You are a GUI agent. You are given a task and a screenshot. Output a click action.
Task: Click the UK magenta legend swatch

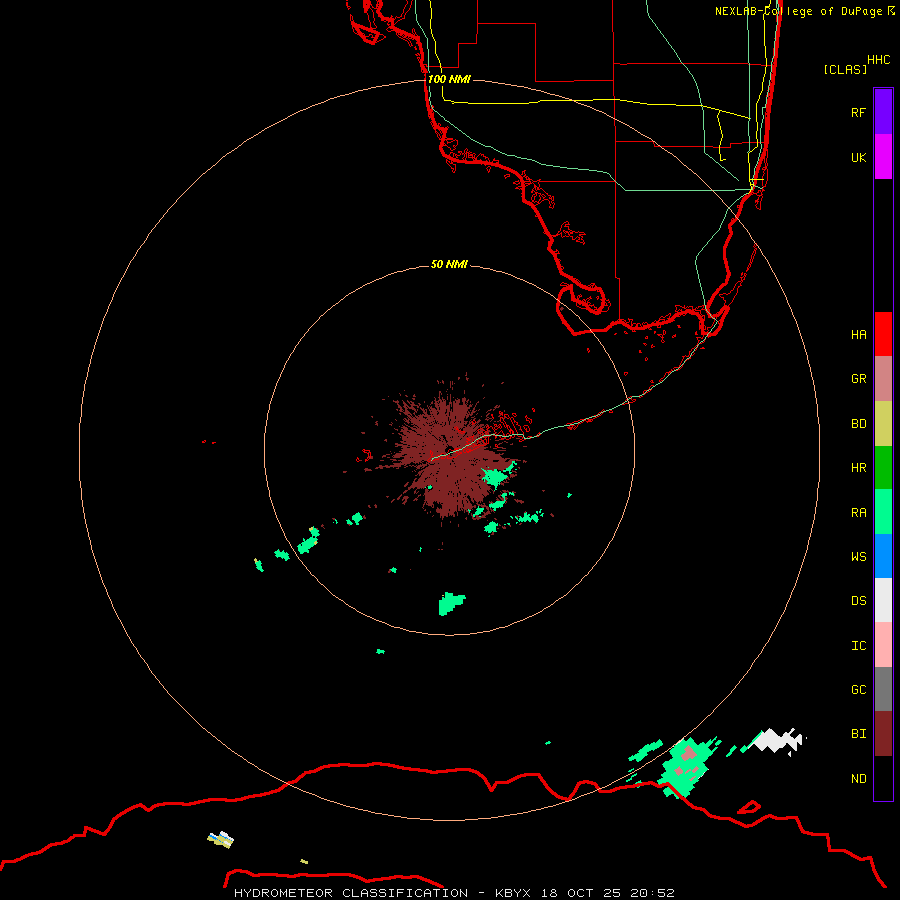click(x=883, y=157)
